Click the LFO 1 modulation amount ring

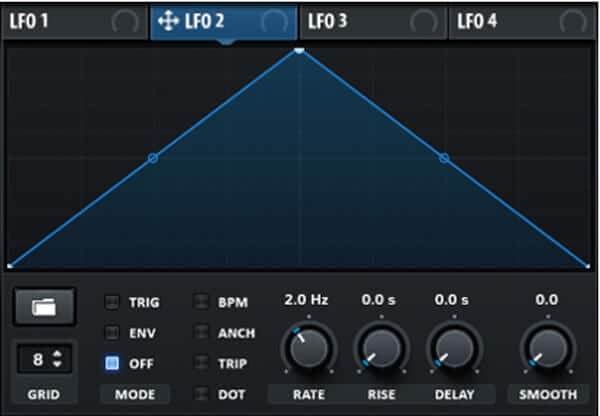point(125,22)
